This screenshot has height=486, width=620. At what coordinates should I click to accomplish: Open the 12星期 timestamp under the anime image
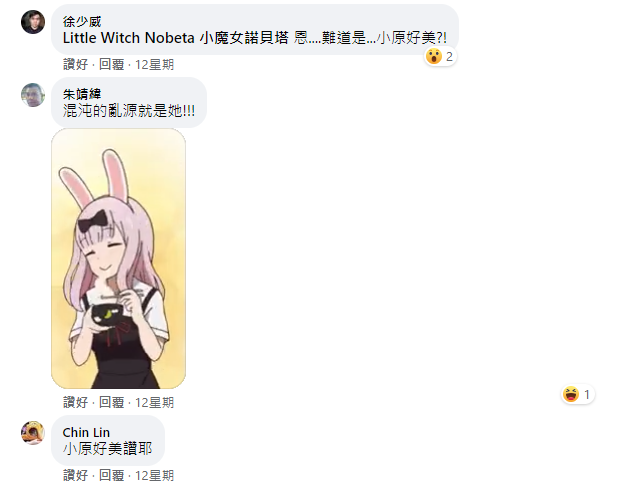154,402
